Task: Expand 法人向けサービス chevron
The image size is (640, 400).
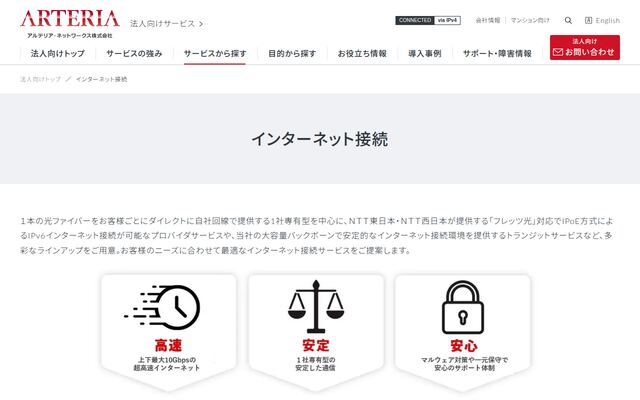Action: coord(201,24)
